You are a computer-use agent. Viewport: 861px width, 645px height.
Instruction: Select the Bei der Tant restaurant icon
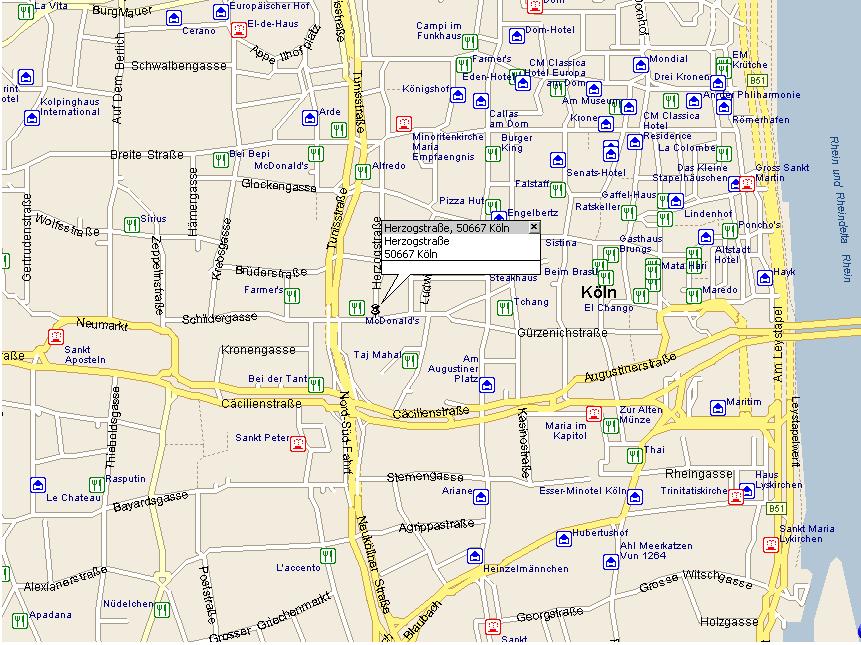click(315, 384)
